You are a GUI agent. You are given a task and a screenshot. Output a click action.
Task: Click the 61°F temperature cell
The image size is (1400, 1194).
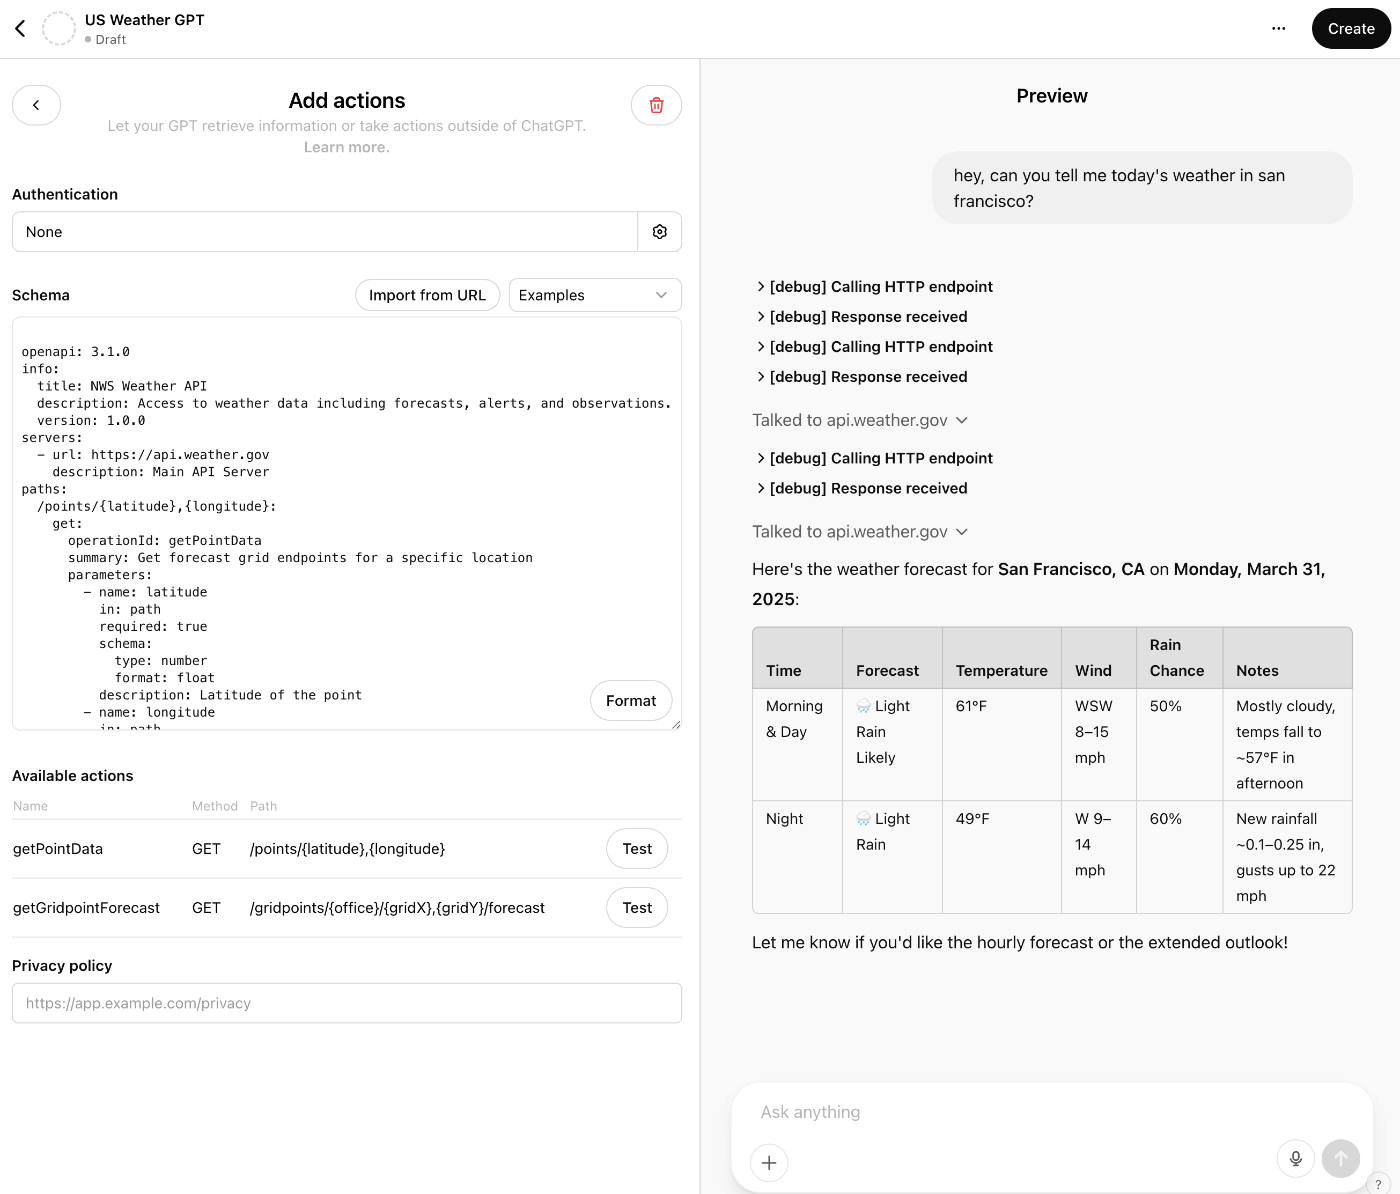click(x=1002, y=745)
